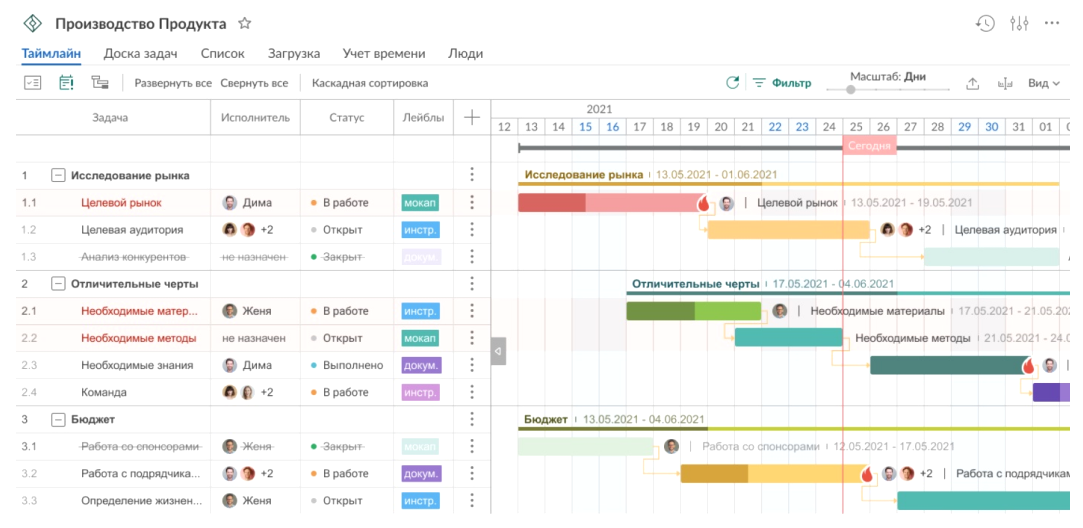This screenshot has width=1083, height=528.
Task: Click the export upload arrow icon
Action: point(972,84)
